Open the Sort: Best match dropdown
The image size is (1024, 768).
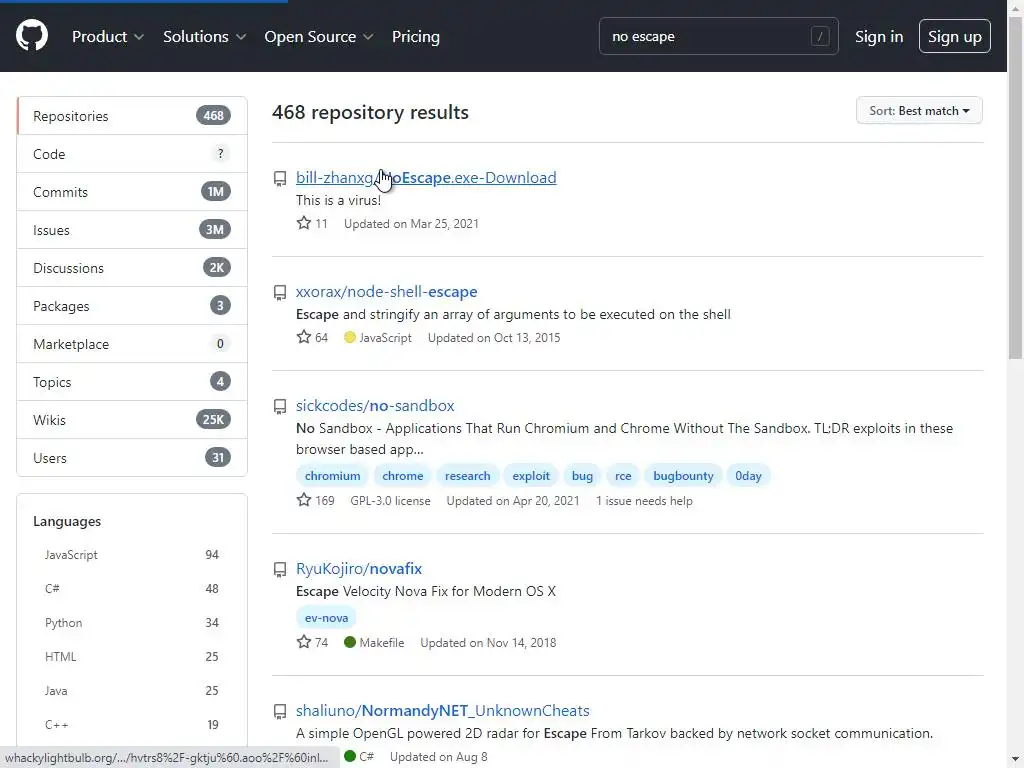tap(919, 111)
